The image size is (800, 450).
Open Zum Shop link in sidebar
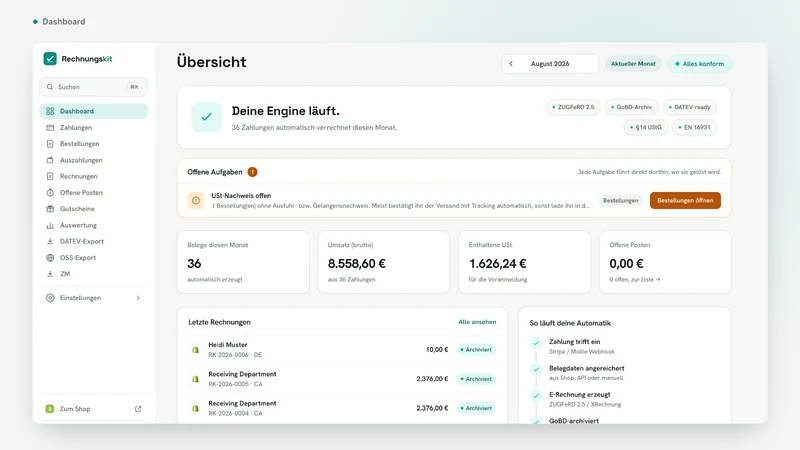pyautogui.click(x=93, y=409)
